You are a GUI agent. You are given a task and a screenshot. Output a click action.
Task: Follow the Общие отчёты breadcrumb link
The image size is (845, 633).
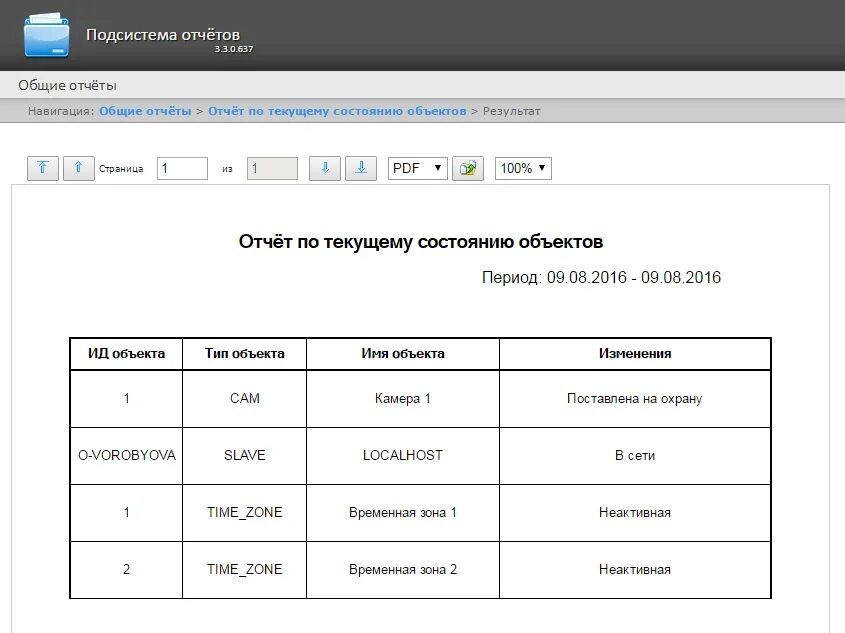tap(146, 111)
